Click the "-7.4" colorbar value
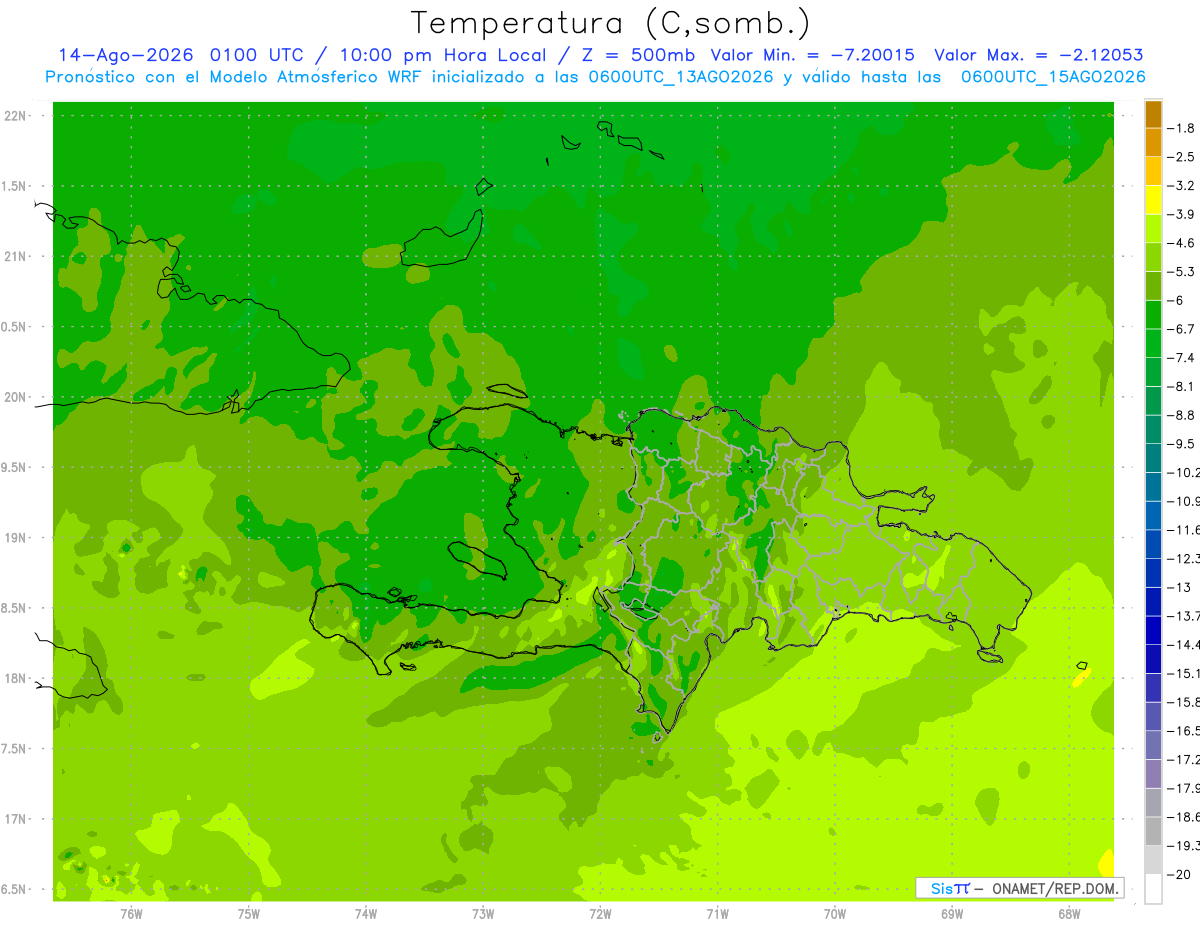The height and width of the screenshot is (927, 1200). coord(1181,357)
